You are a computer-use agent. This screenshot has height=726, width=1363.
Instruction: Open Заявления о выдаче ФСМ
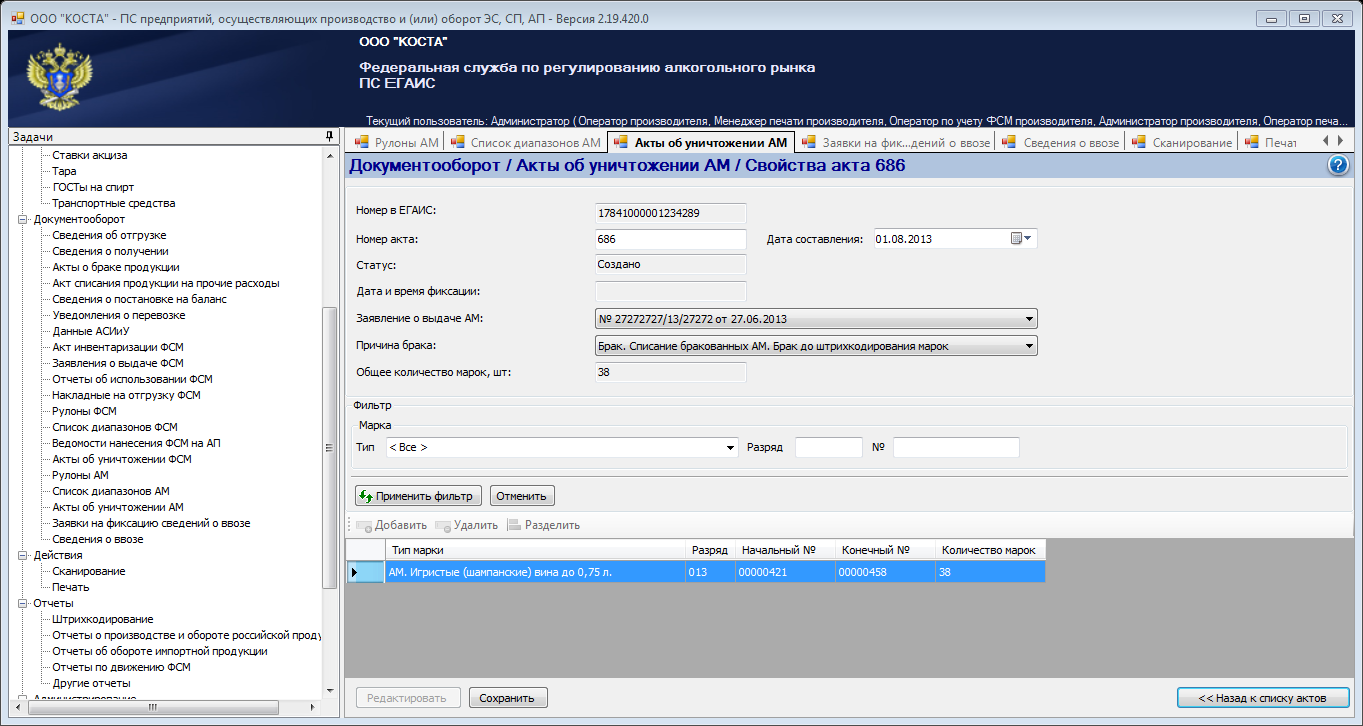118,363
